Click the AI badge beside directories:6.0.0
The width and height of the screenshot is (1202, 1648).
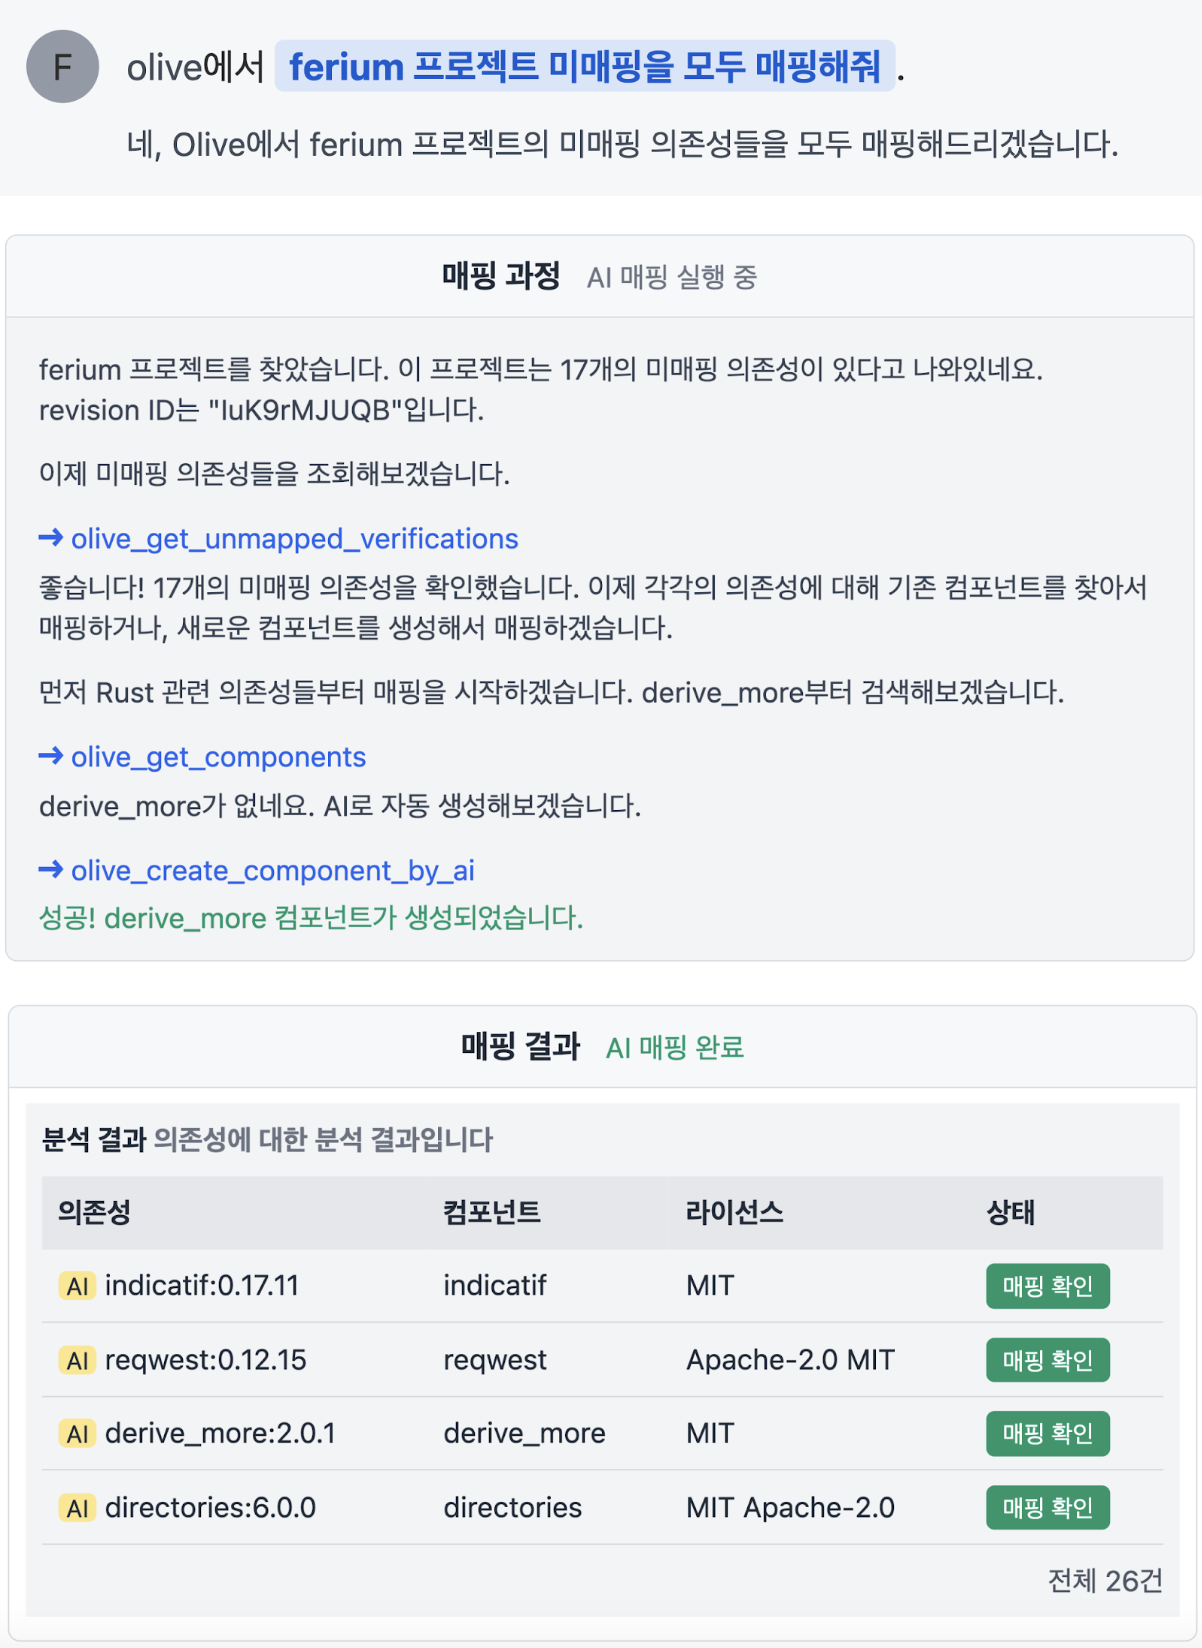click(x=77, y=1508)
